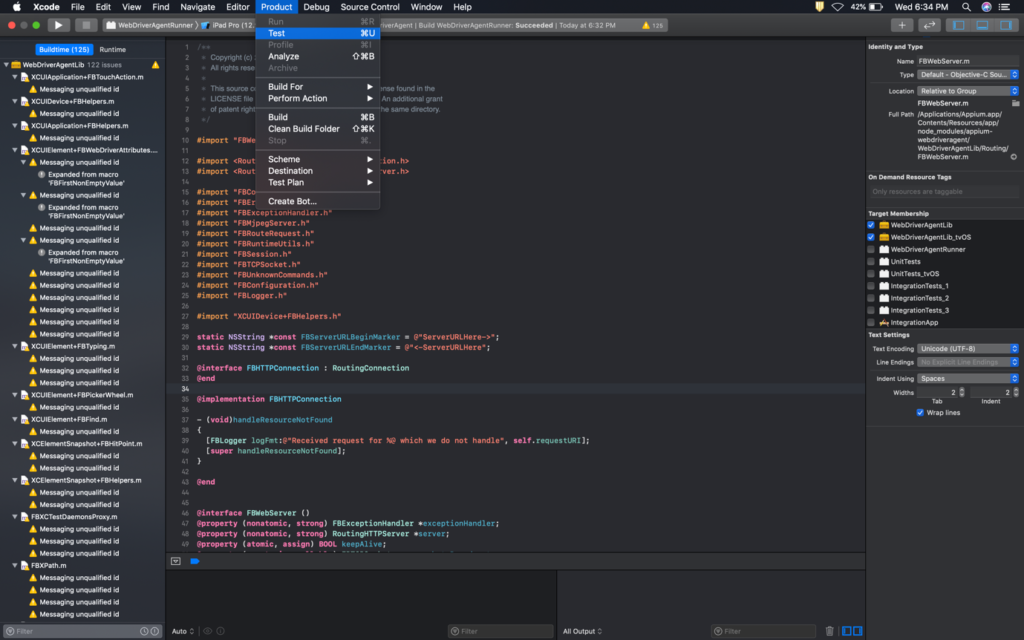
Task: Open the Library with the plus button
Action: [x=902, y=25]
